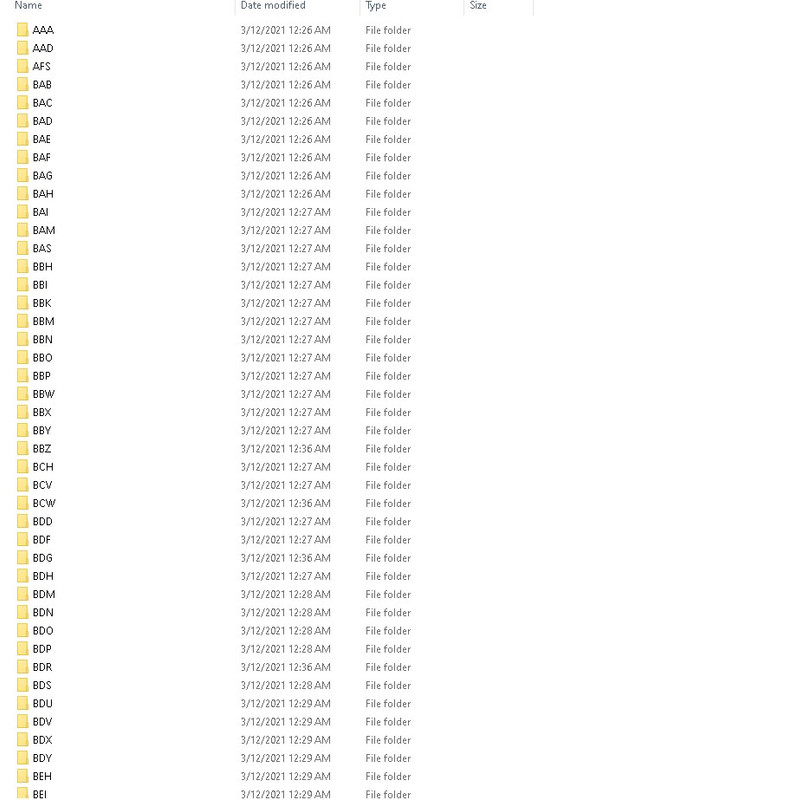
Task: Click the BEH folder icon
Action: [22, 776]
